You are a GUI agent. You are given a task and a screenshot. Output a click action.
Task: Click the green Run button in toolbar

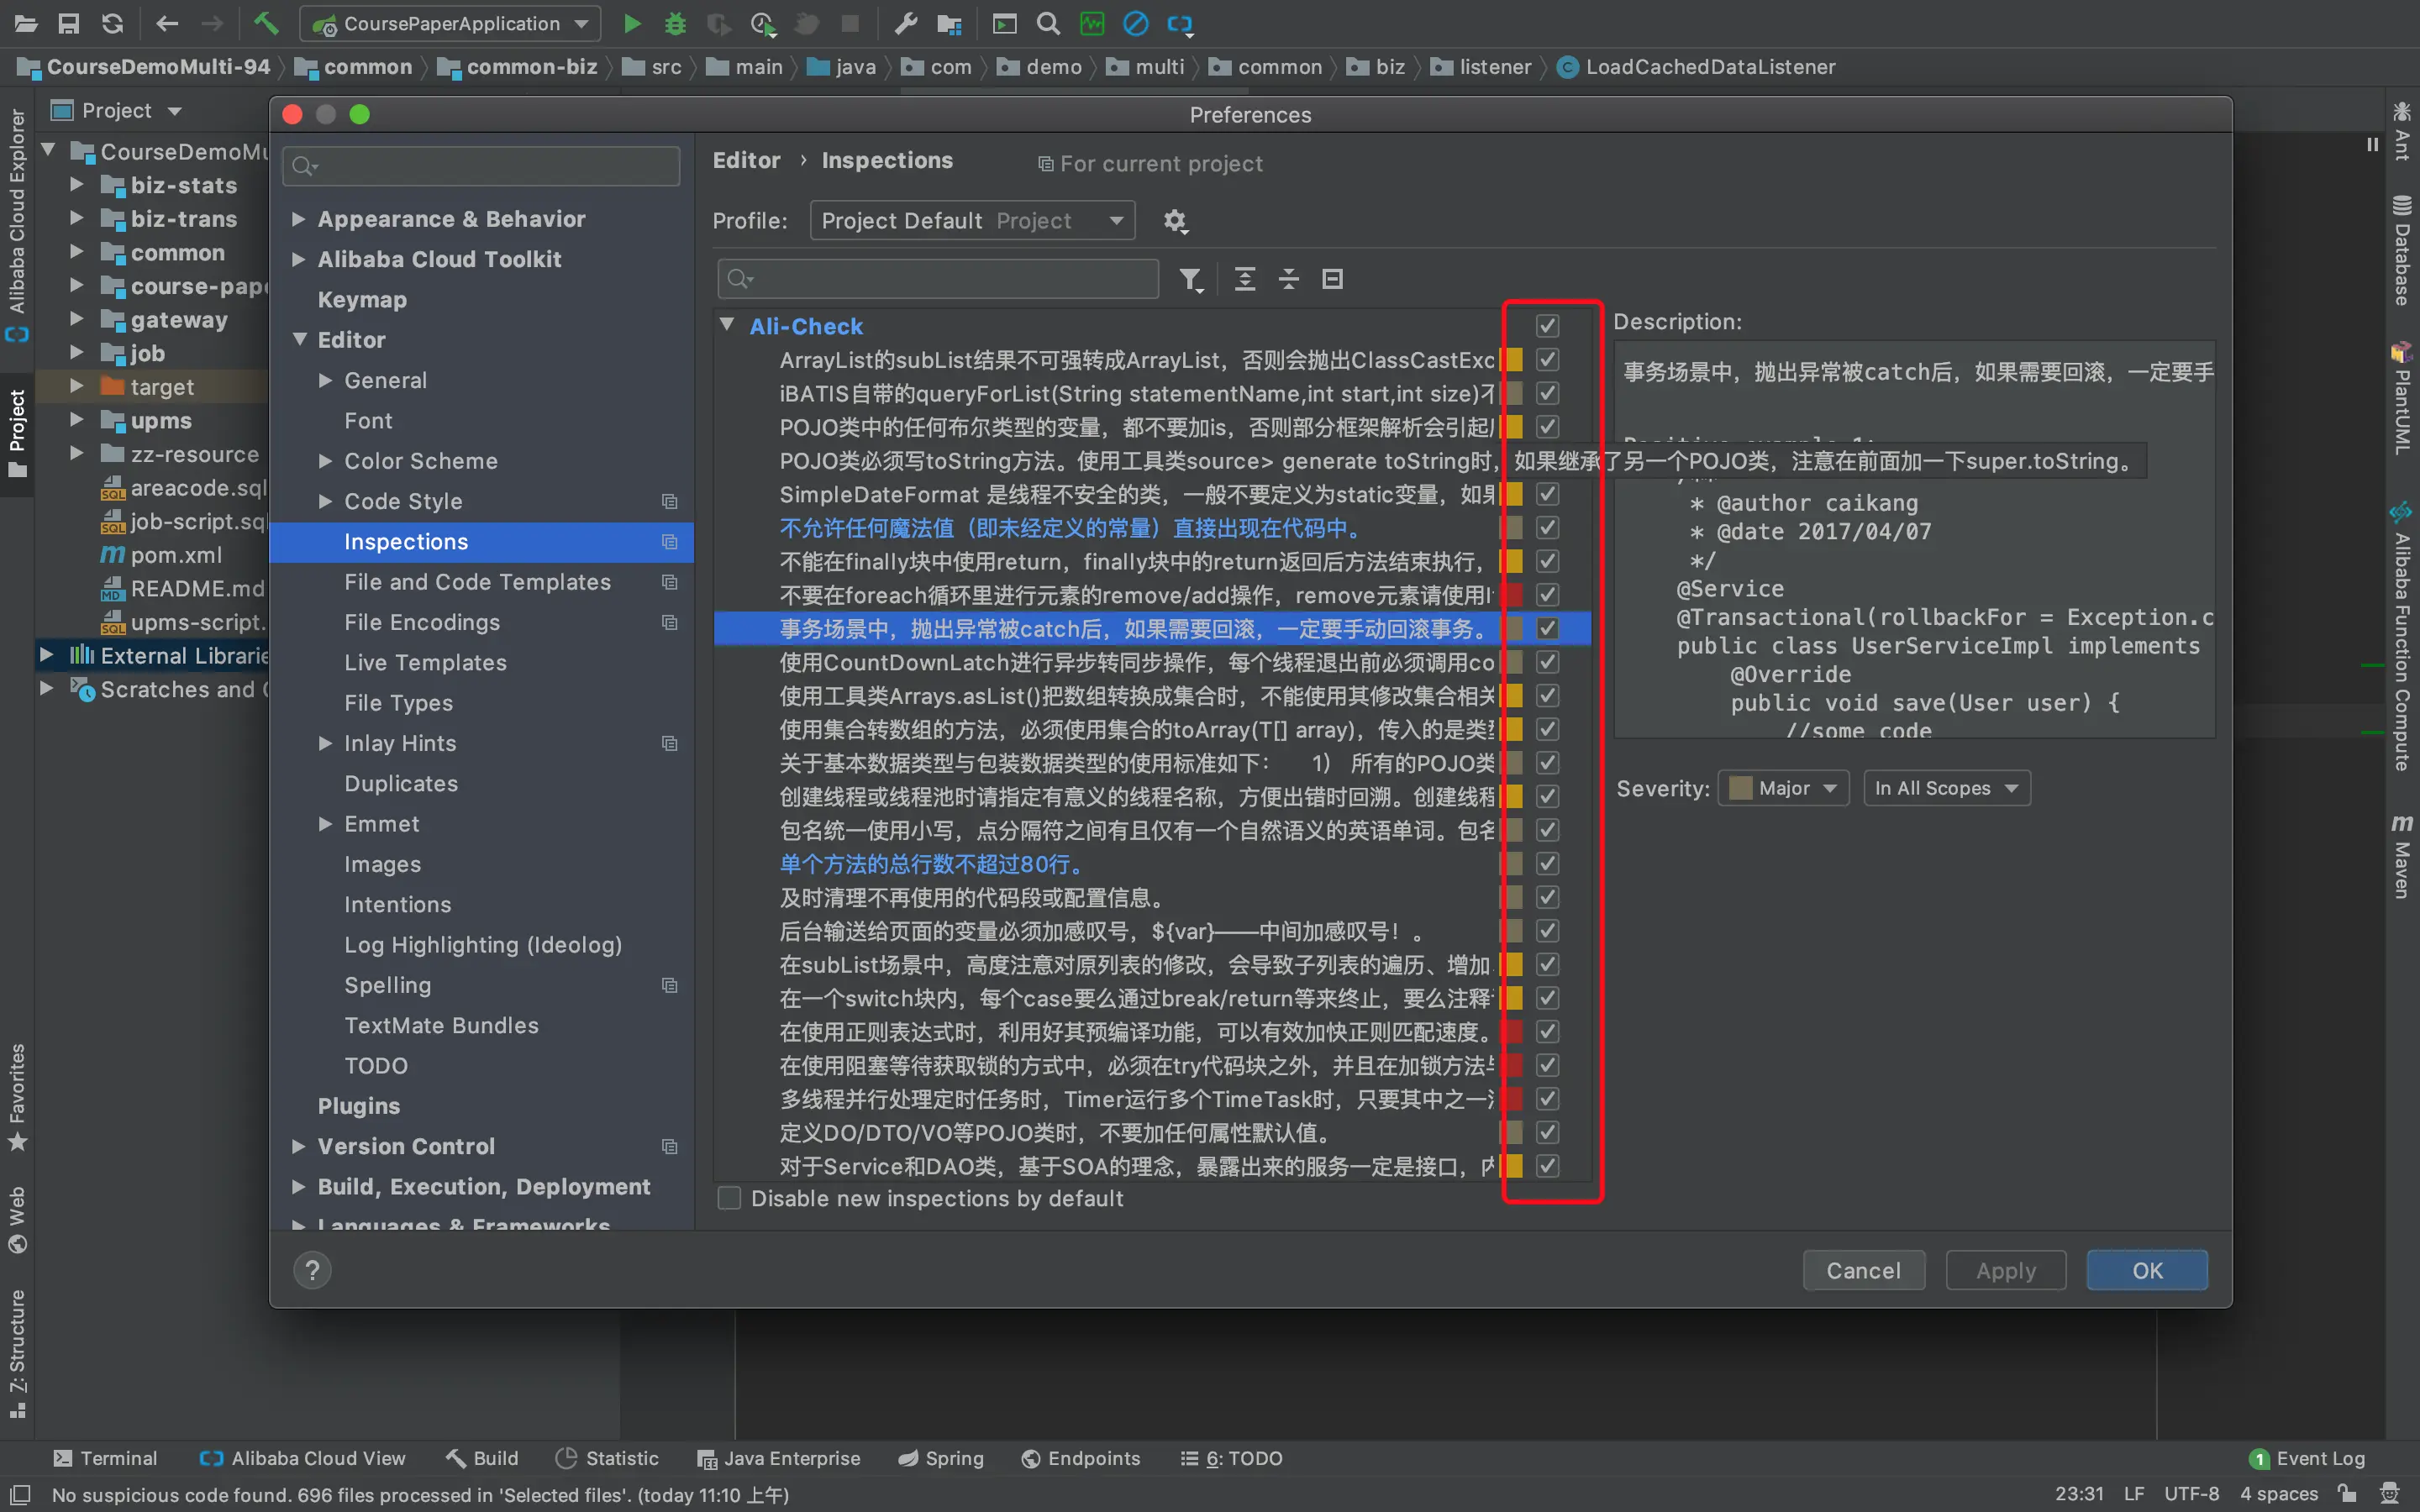click(631, 23)
